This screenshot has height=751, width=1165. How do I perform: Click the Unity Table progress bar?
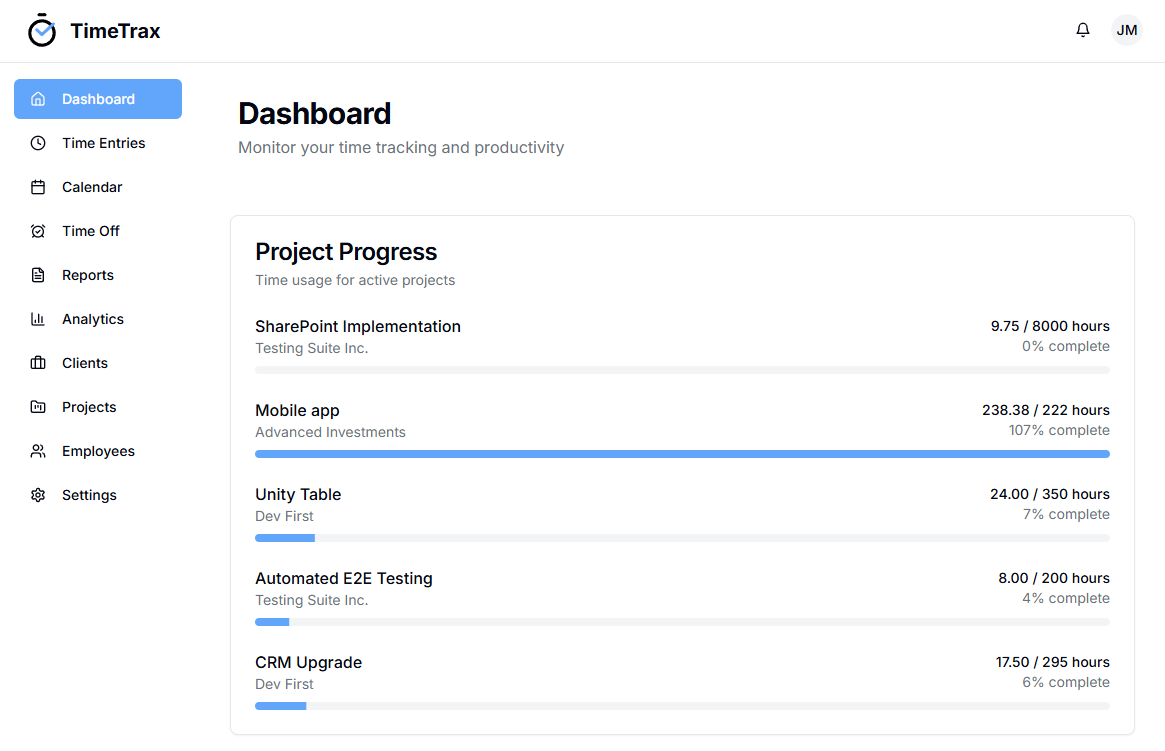tap(682, 538)
